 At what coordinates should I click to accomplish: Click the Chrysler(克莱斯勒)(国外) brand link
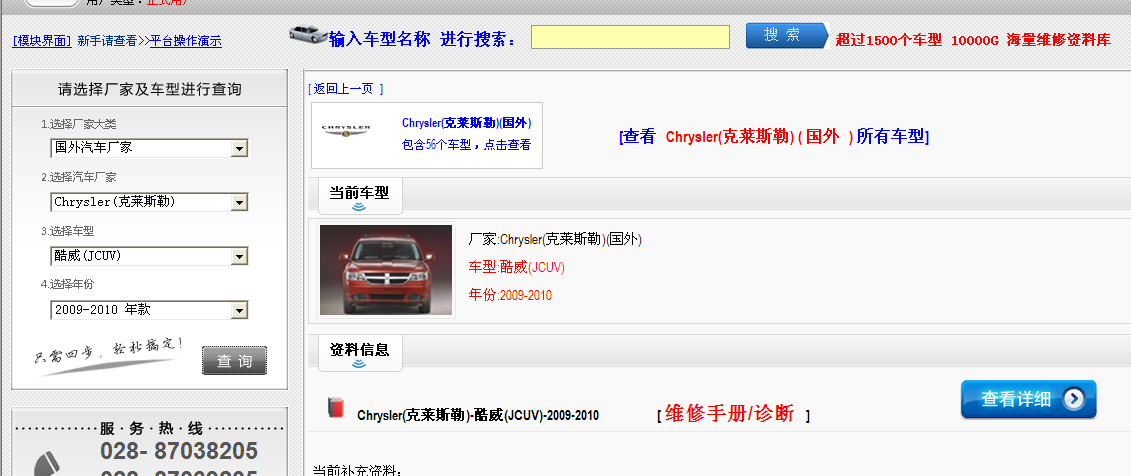[467, 123]
